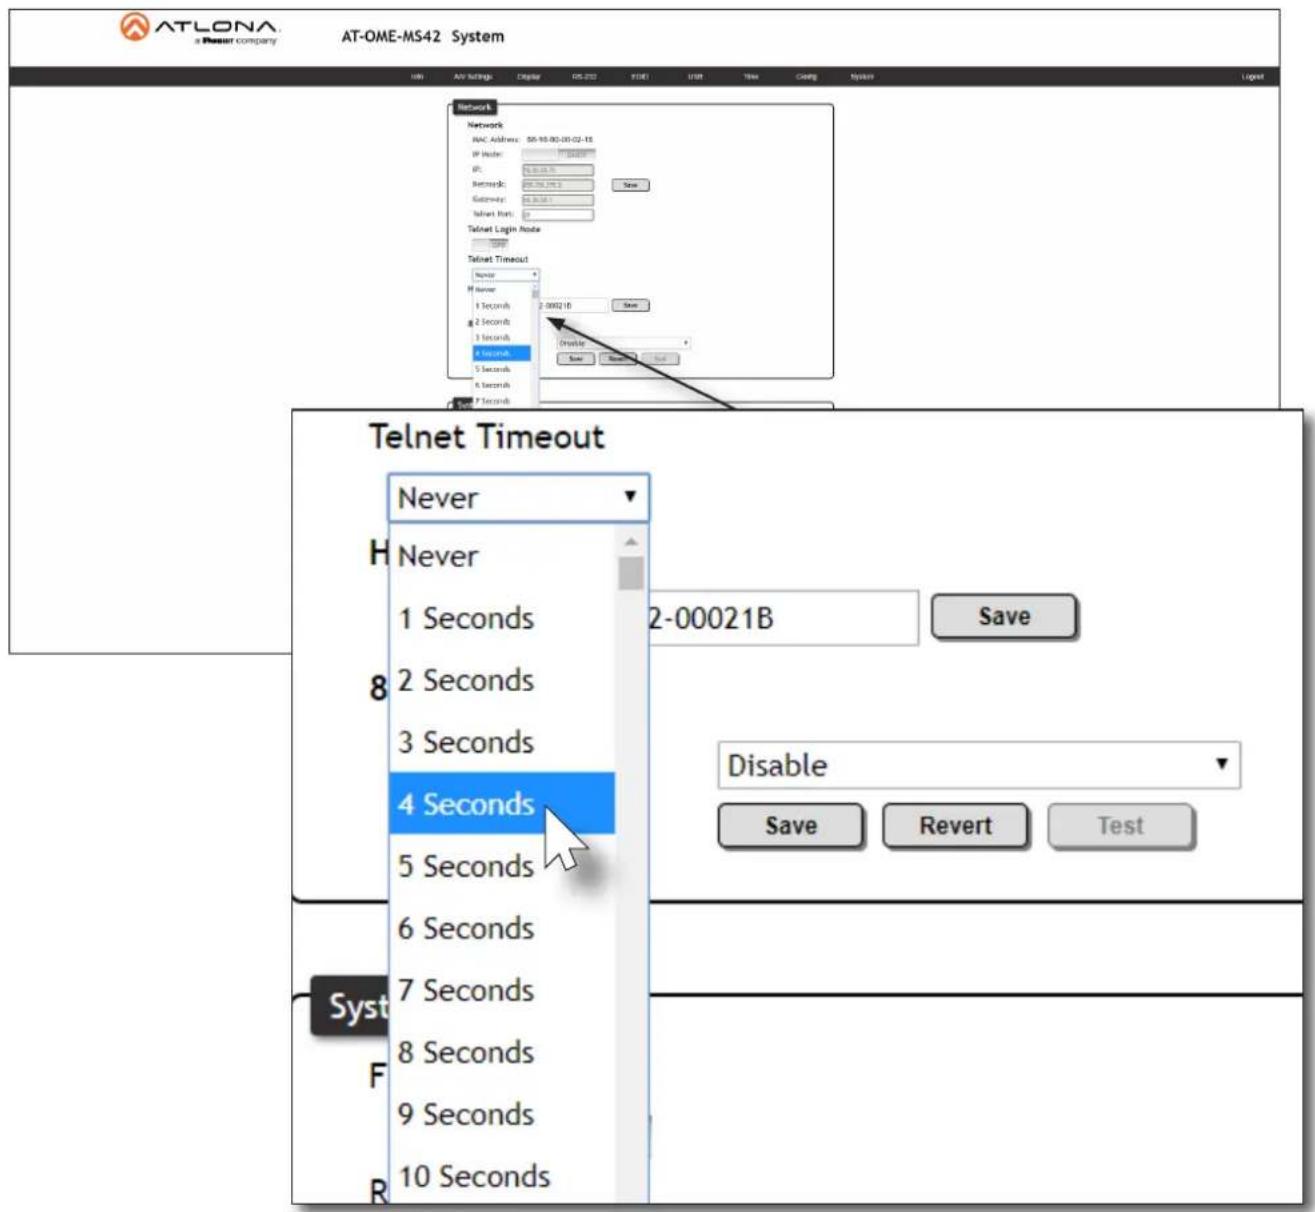Open the Time page in navigation bar

point(751,77)
